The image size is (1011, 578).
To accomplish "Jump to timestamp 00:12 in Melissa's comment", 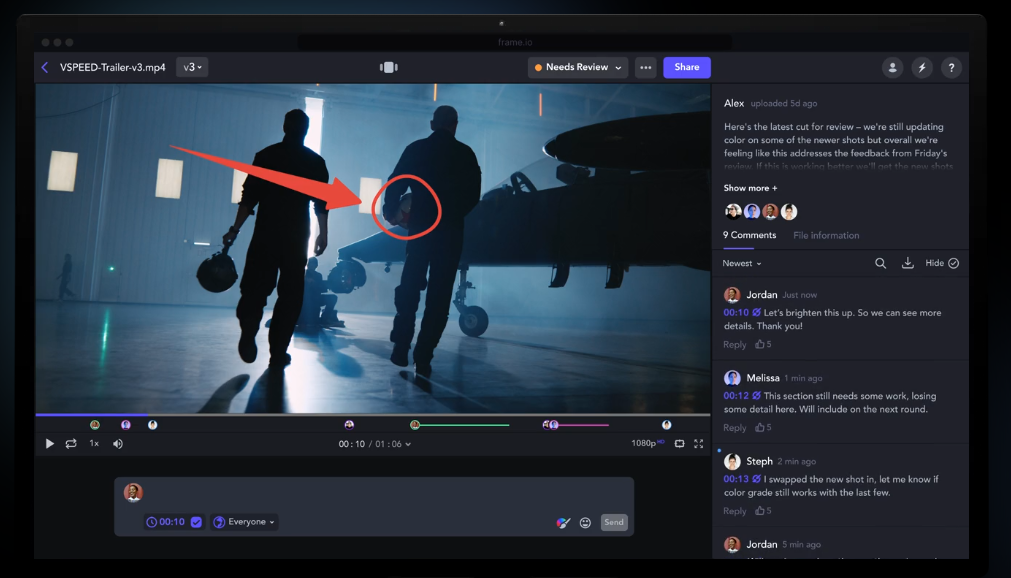I will (736, 396).
